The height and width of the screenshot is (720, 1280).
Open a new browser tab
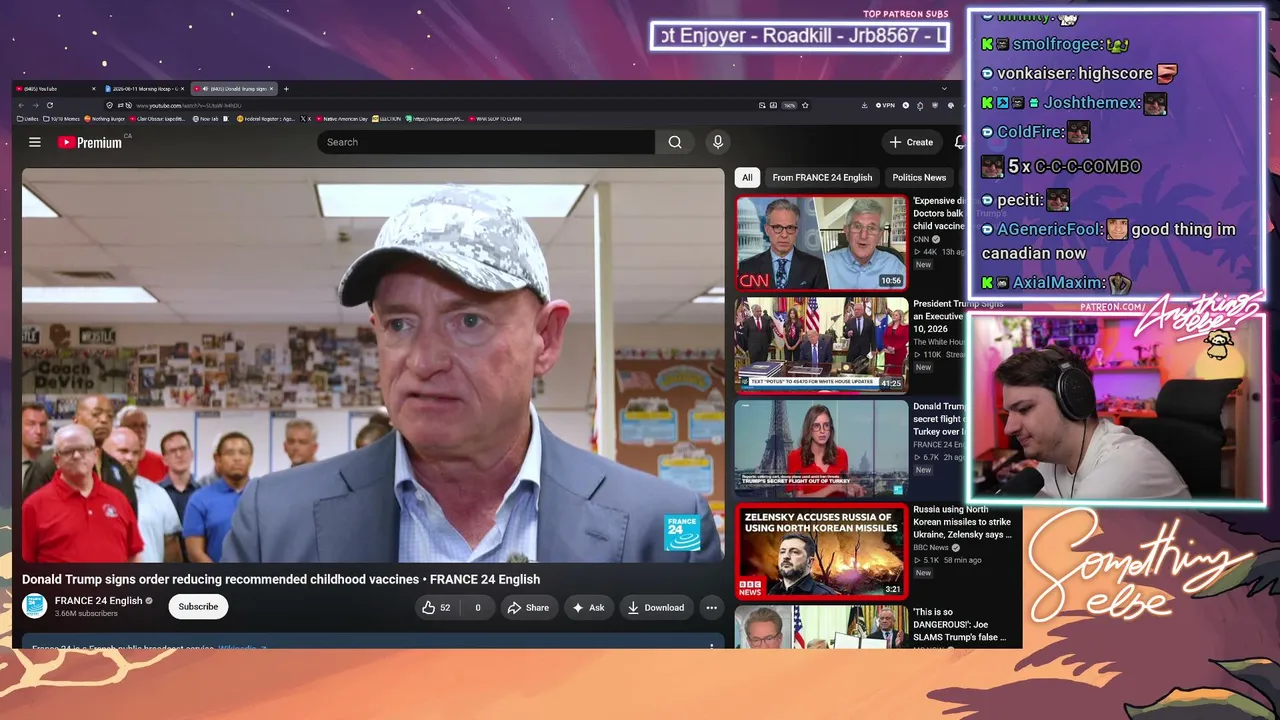286,89
